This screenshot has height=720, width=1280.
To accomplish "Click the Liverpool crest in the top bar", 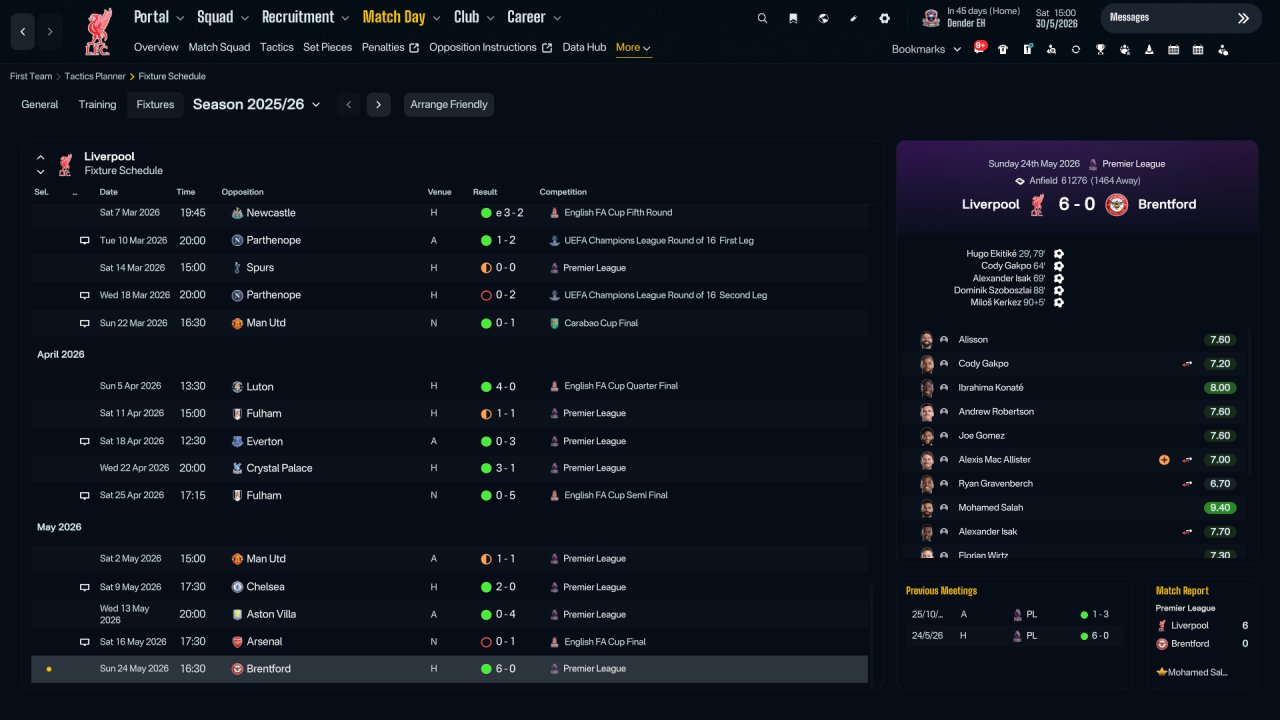I will (98, 32).
